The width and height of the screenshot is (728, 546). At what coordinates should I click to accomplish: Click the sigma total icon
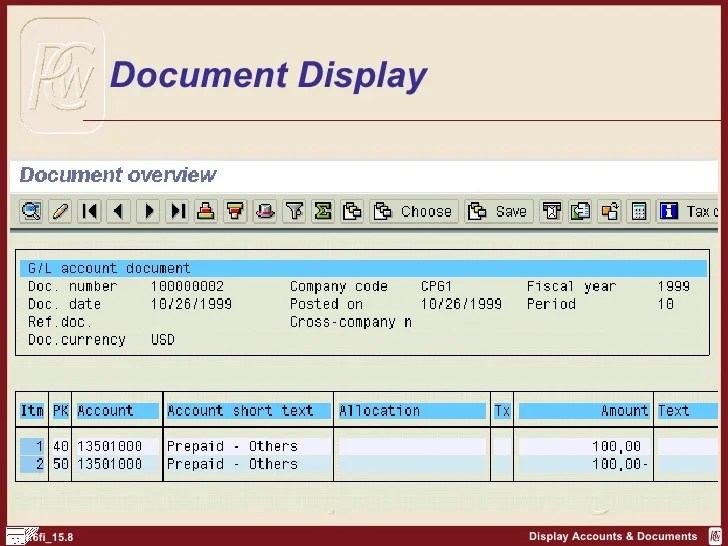coord(323,211)
